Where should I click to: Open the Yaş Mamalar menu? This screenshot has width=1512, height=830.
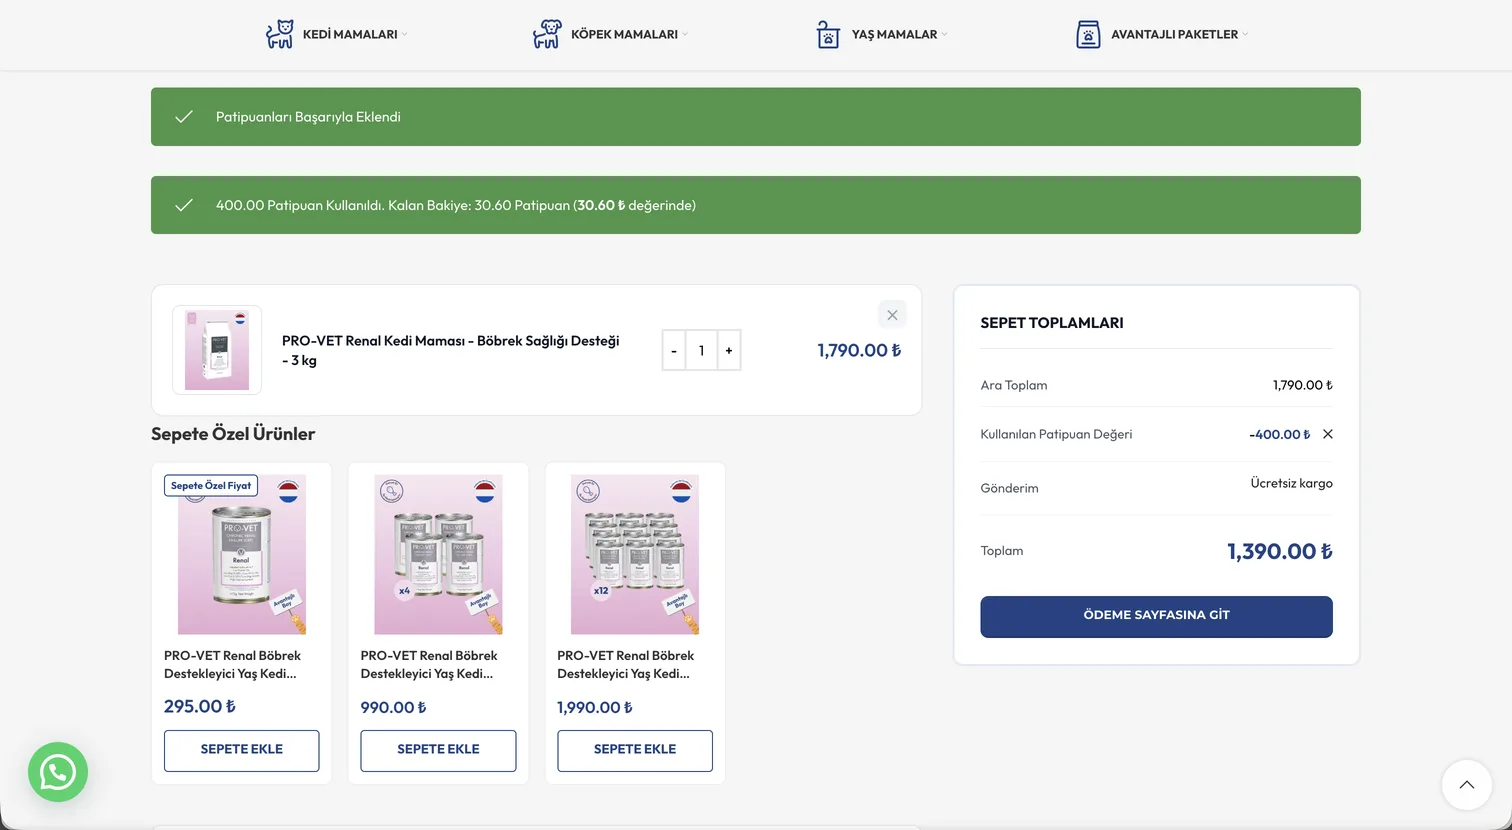pos(894,34)
